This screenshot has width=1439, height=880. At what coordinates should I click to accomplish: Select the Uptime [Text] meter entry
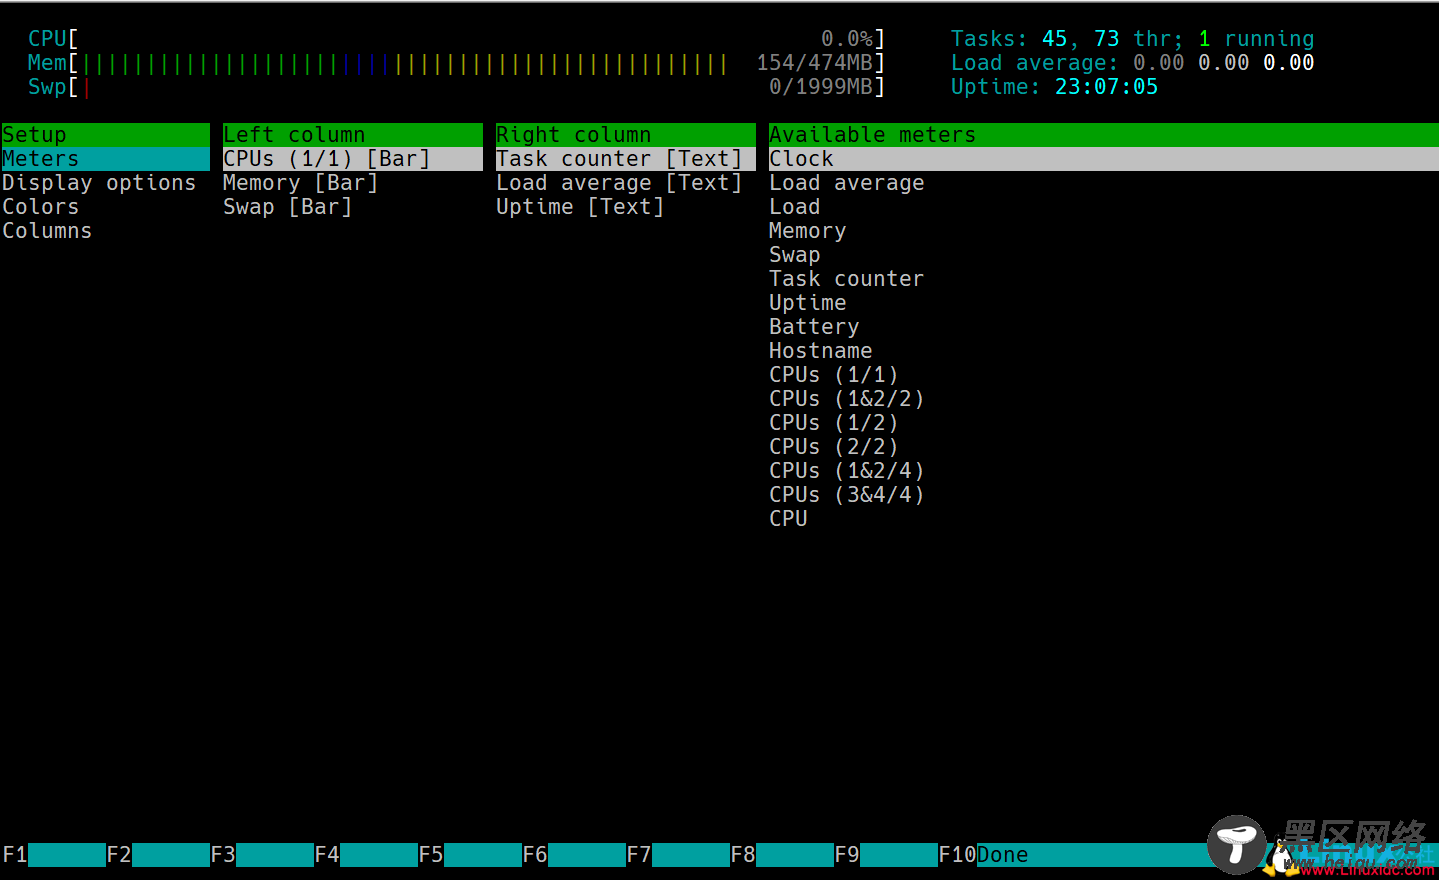(580, 207)
